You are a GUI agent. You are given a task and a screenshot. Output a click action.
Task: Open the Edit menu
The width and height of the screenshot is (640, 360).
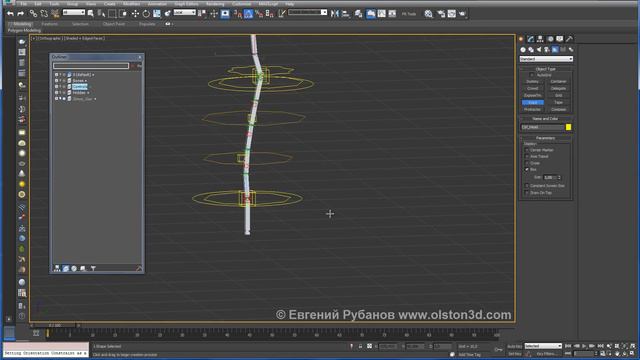(x=38, y=4)
